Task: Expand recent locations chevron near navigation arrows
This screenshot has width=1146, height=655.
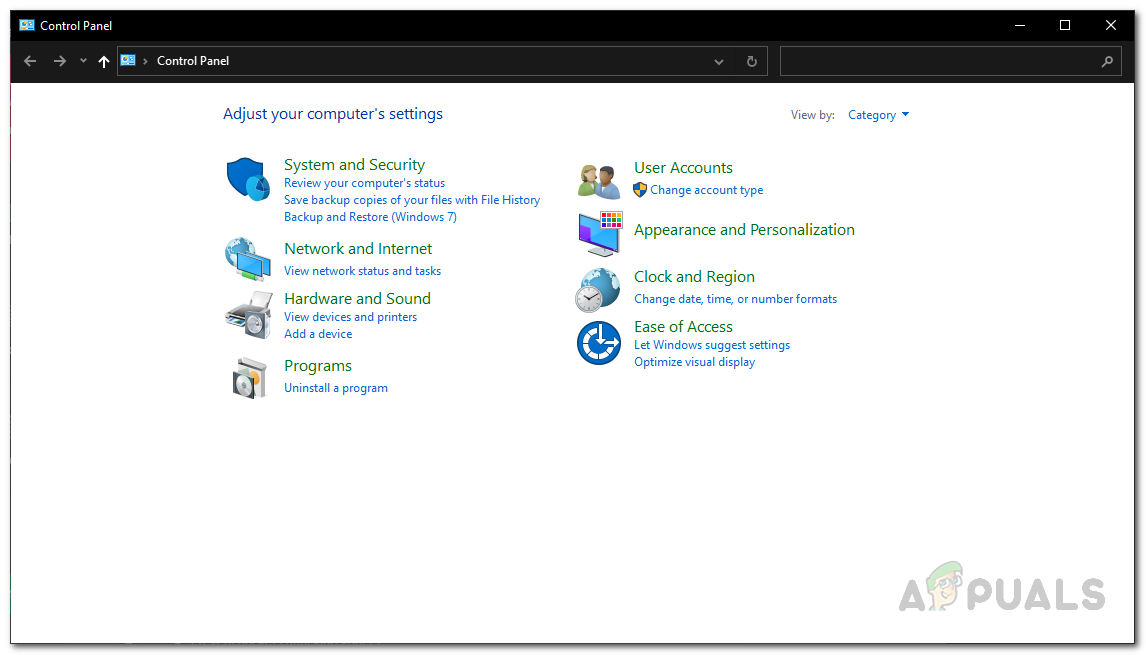Action: tap(83, 61)
